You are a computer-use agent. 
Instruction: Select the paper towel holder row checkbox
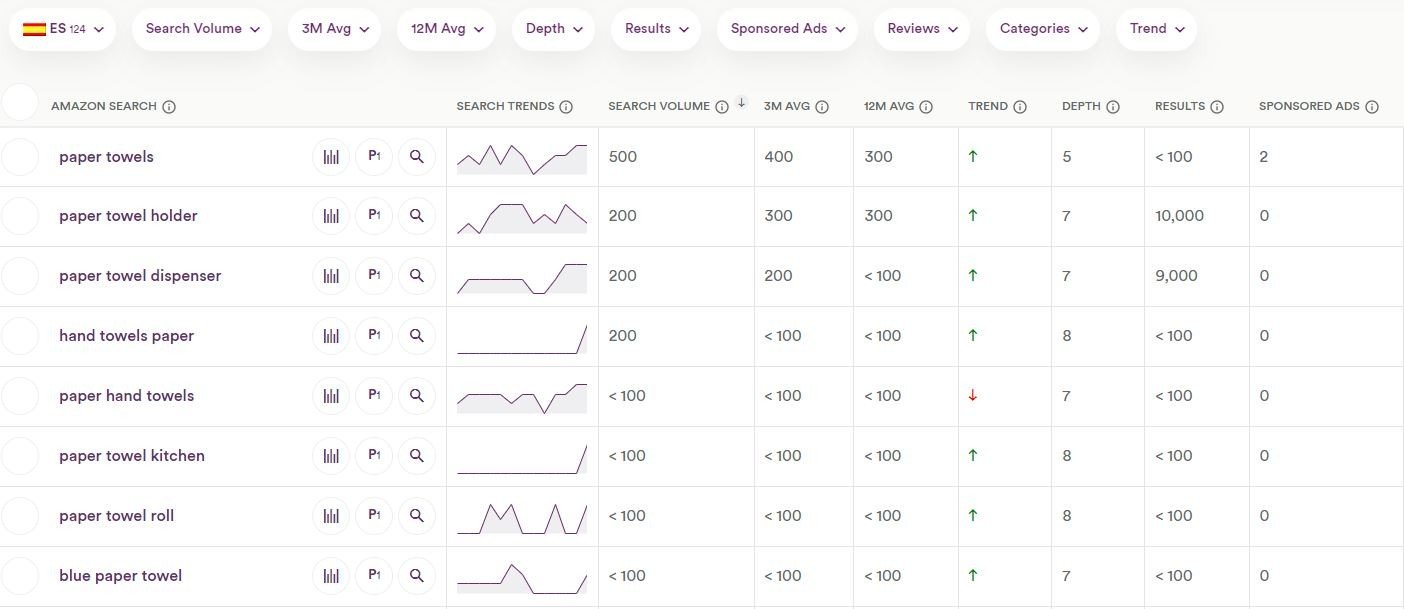(20, 216)
